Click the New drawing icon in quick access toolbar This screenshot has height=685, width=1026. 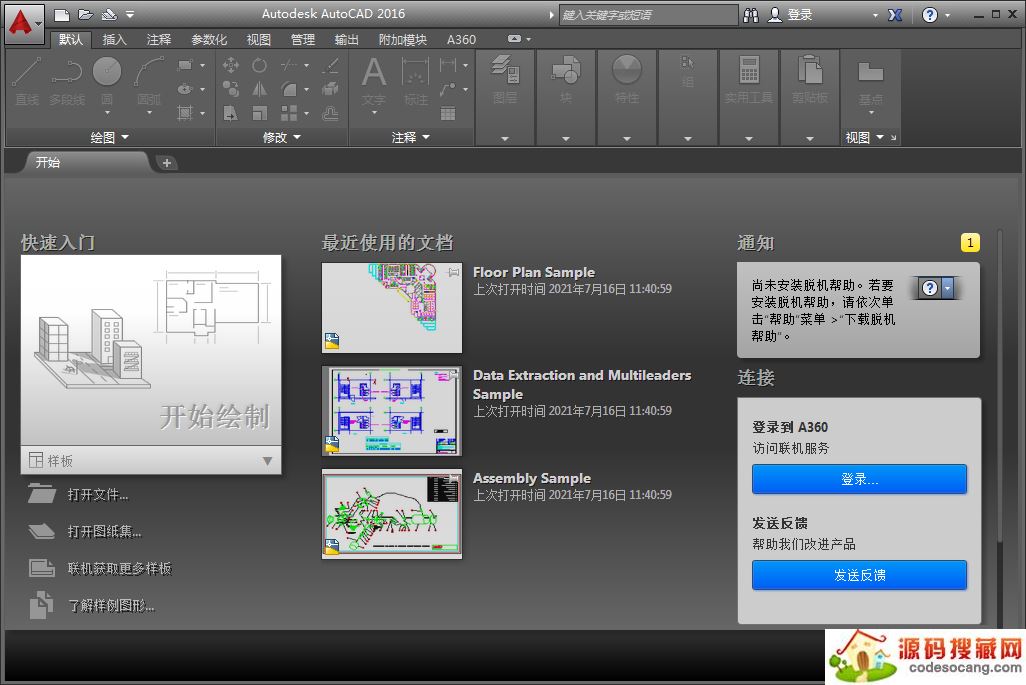point(62,15)
